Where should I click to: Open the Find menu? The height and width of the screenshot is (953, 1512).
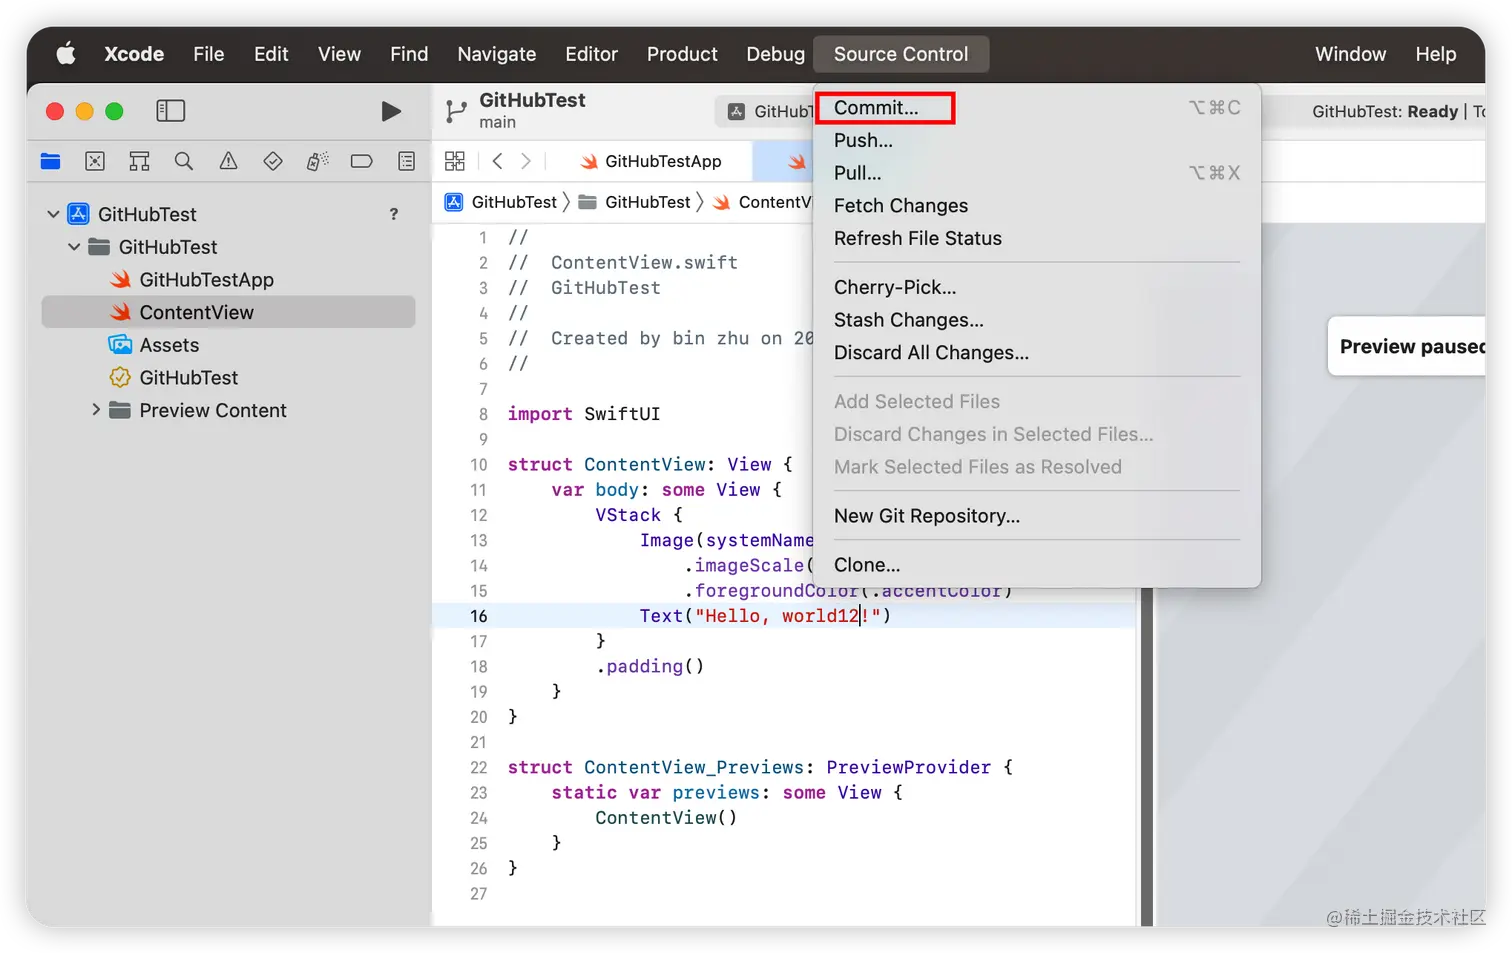409,54
